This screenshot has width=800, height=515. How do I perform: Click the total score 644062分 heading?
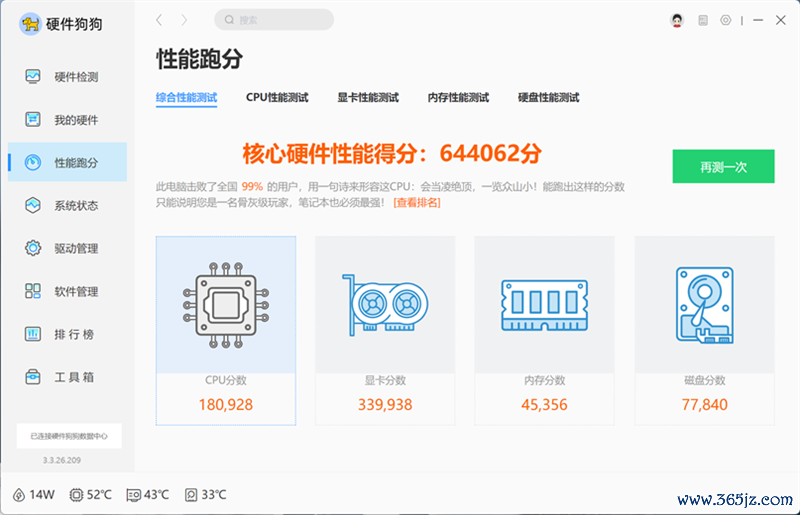[x=392, y=153]
